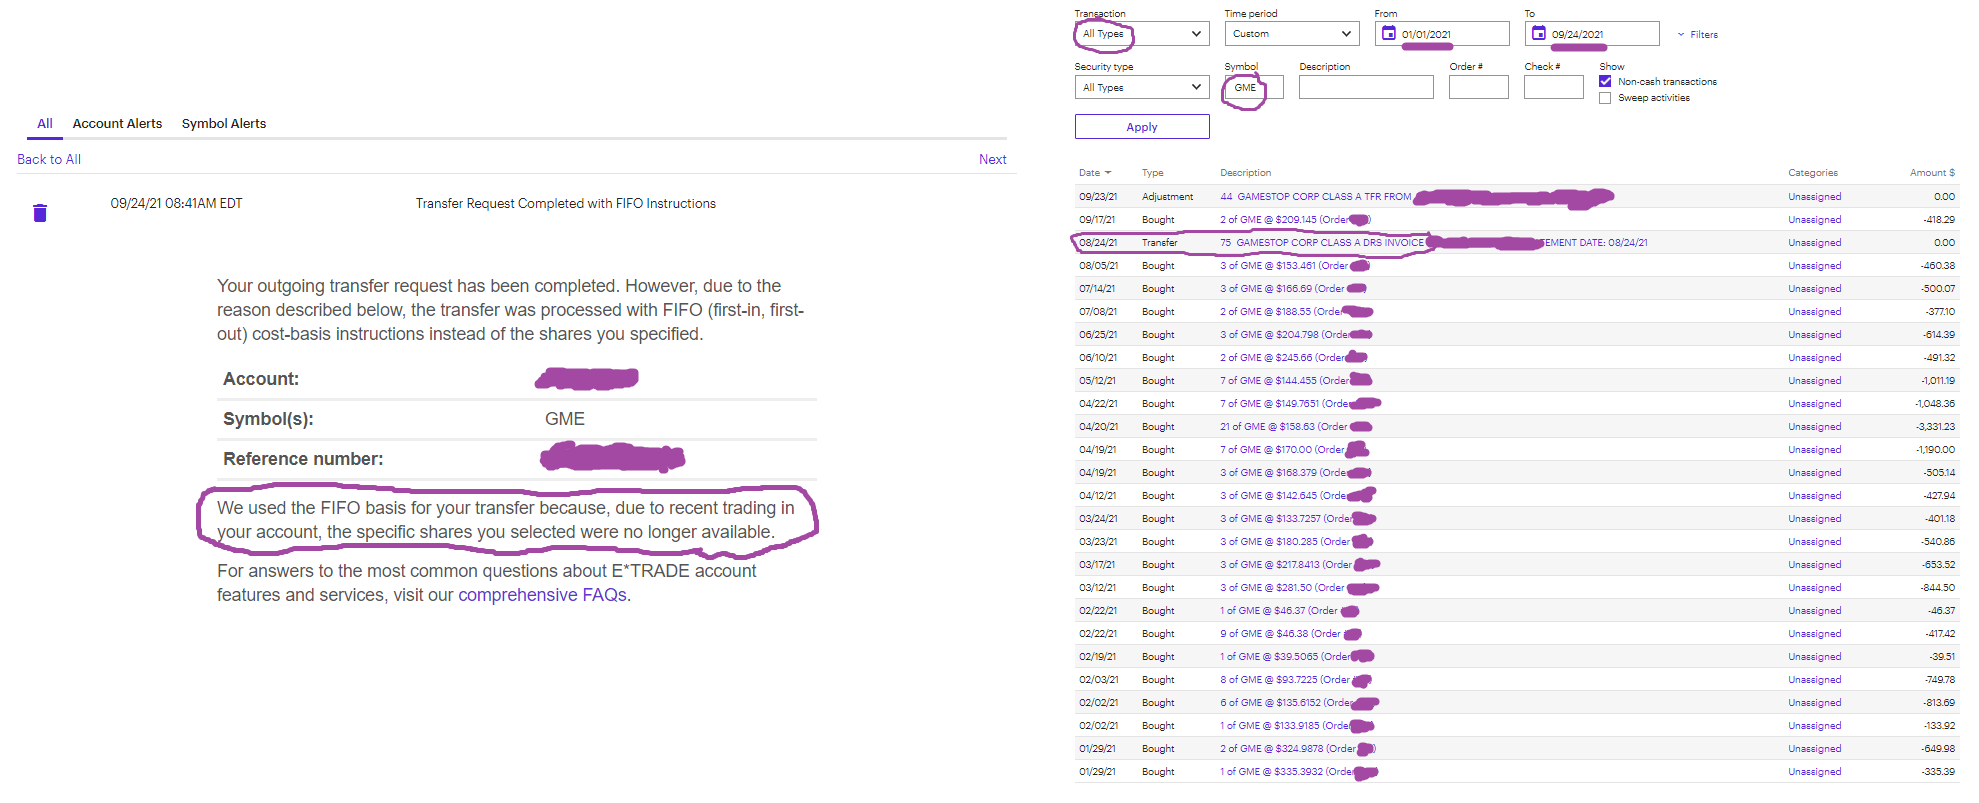Screen dimensions: 1979x803
Task: Select the amount -3,331.23
Action: pyautogui.click(x=1935, y=427)
